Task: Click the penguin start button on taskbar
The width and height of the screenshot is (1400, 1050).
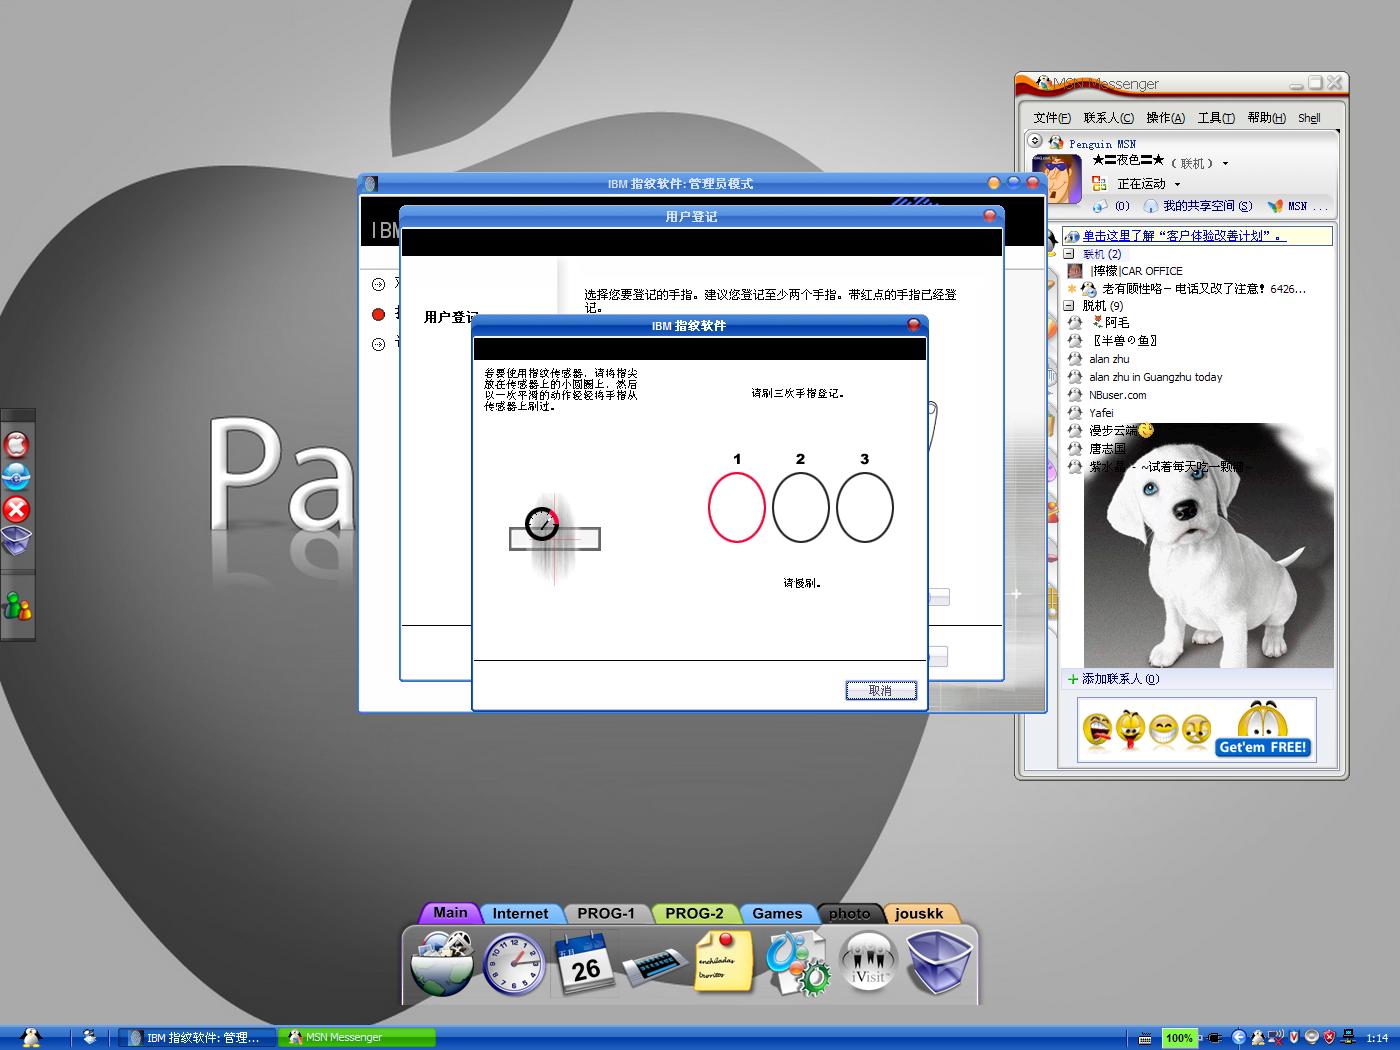Action: click(31, 1038)
